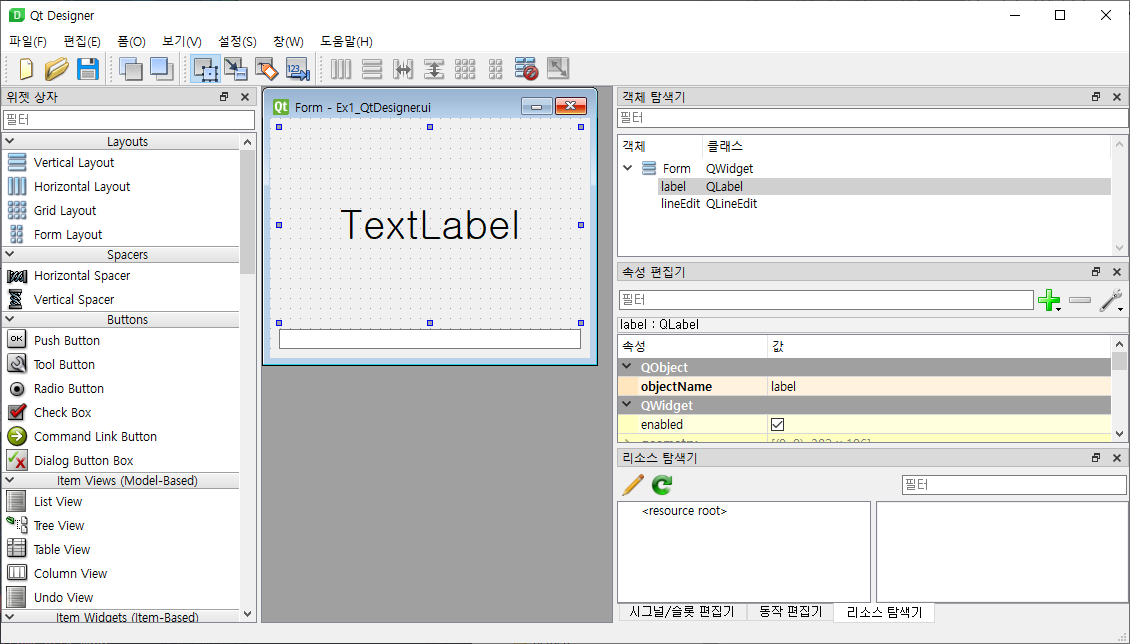Click the Property Editor filter field

(826, 300)
